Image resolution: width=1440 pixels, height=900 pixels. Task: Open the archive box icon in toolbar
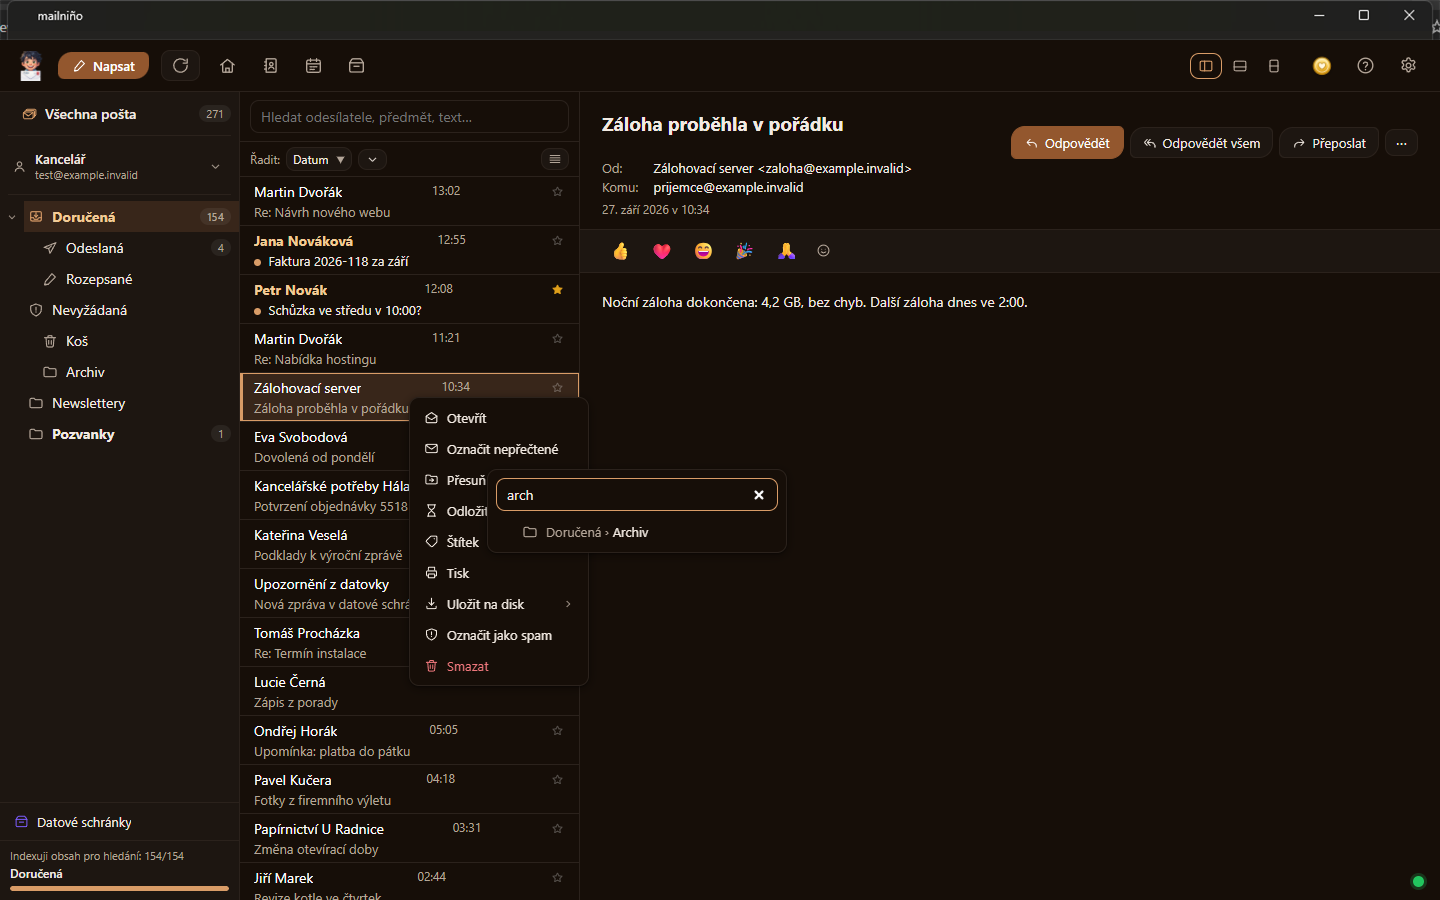[x=356, y=66]
